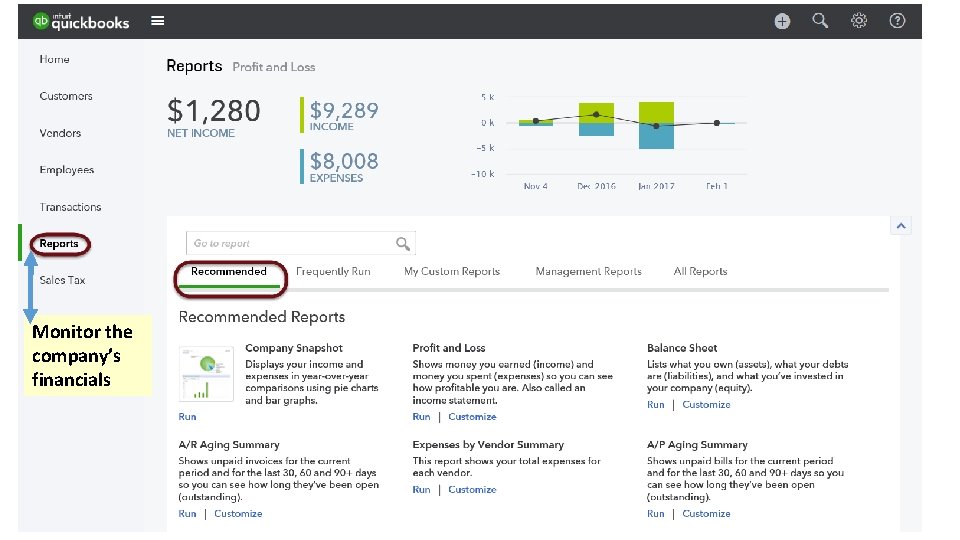Run the Profit and Loss report
This screenshot has width=960, height=540.
(x=421, y=417)
